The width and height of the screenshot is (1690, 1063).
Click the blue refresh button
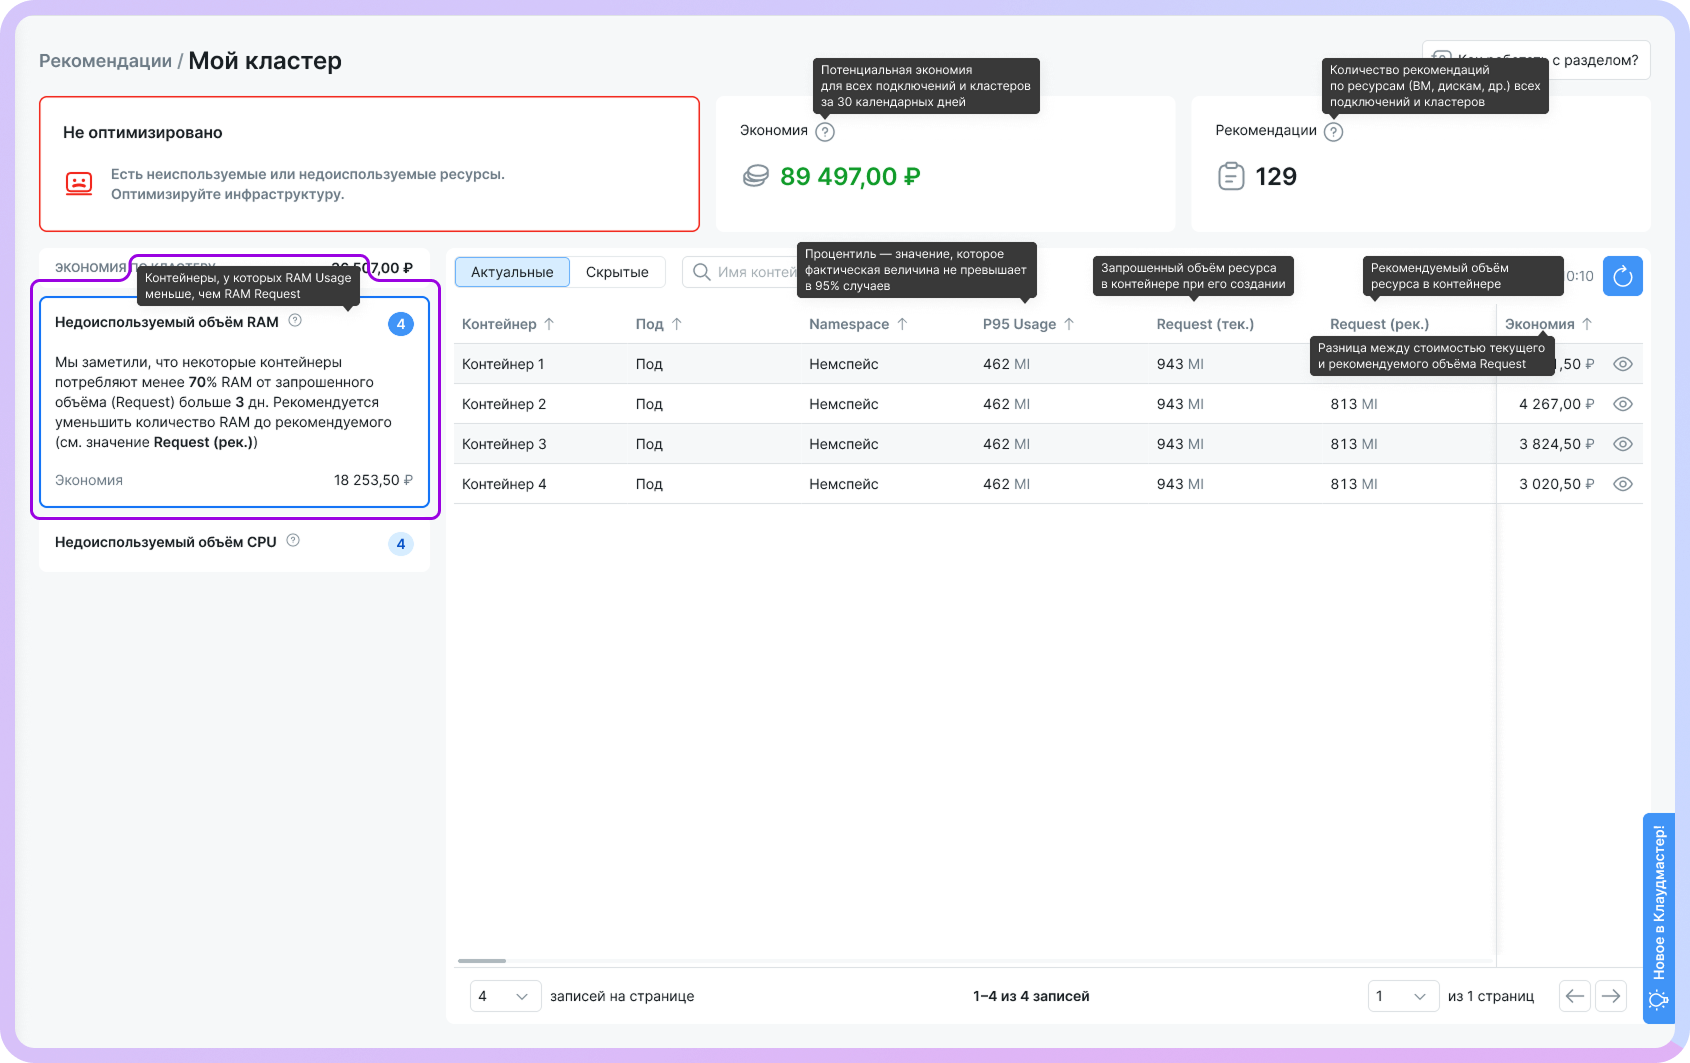pyautogui.click(x=1622, y=276)
